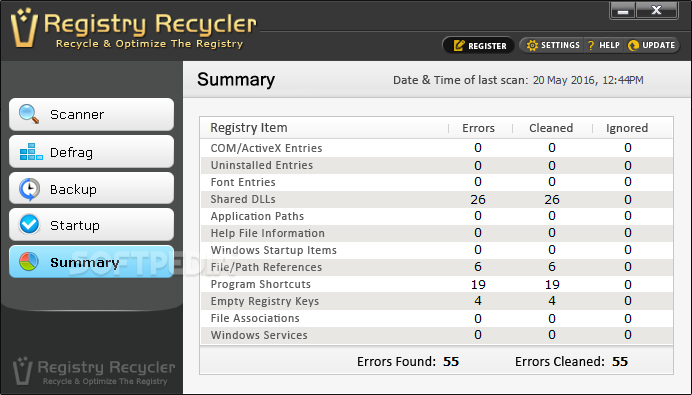Click the Errors column header
692x395 pixels.
(x=478, y=128)
